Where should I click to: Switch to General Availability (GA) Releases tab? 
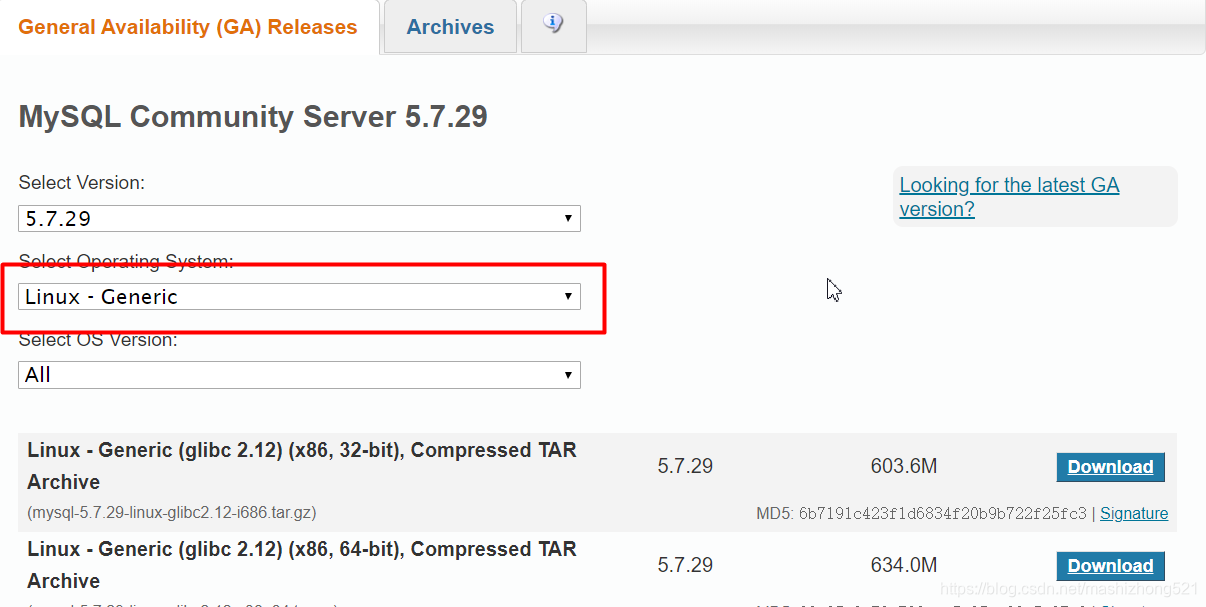pyautogui.click(x=188, y=27)
